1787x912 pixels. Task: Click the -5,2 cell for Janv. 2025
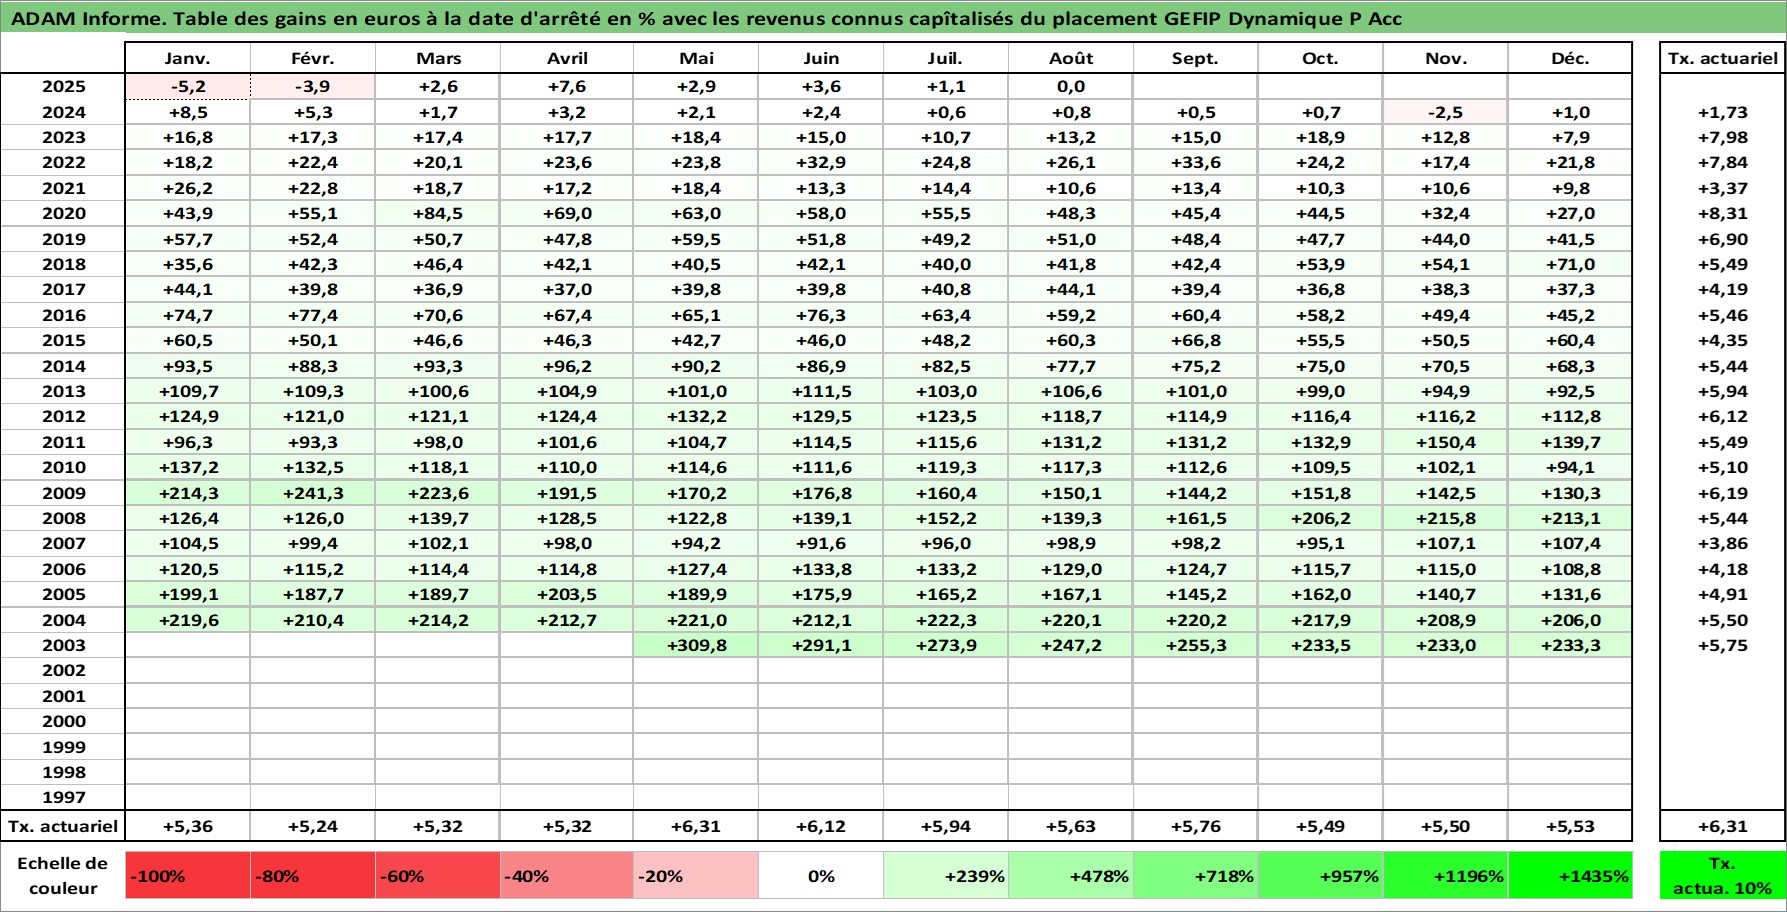[188, 87]
